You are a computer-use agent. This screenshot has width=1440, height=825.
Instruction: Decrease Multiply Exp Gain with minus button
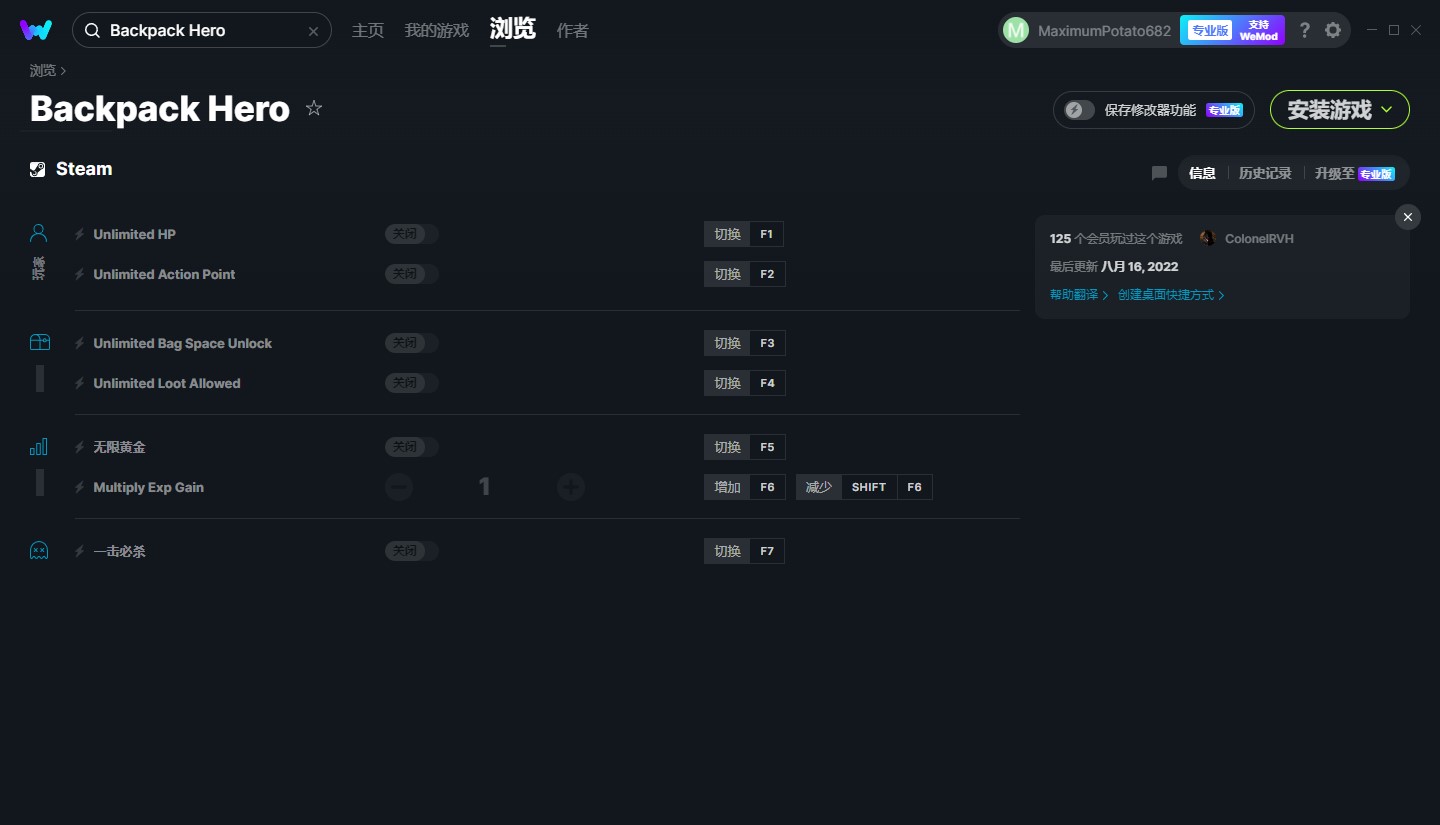pyautogui.click(x=399, y=487)
